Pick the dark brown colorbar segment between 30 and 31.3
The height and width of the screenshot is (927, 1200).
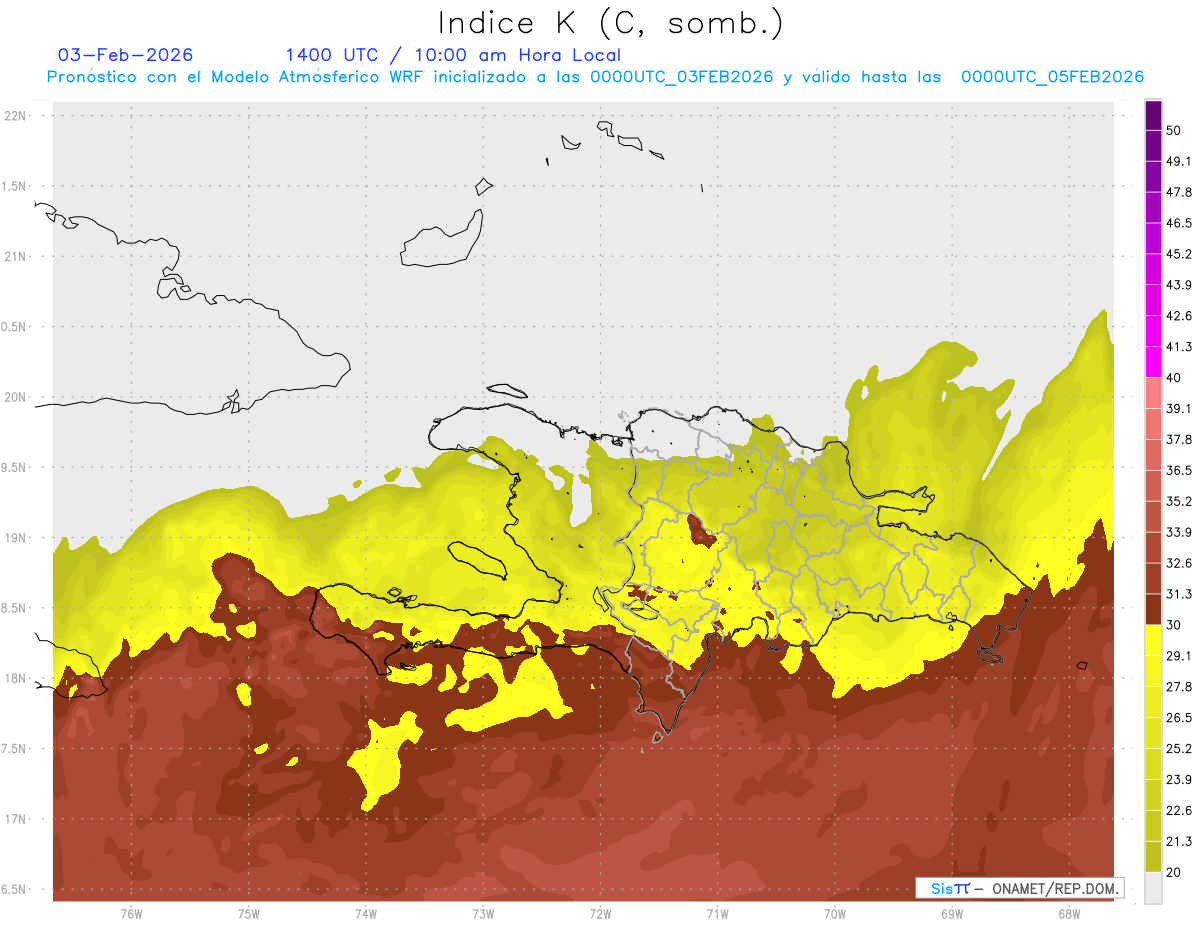tap(1154, 609)
